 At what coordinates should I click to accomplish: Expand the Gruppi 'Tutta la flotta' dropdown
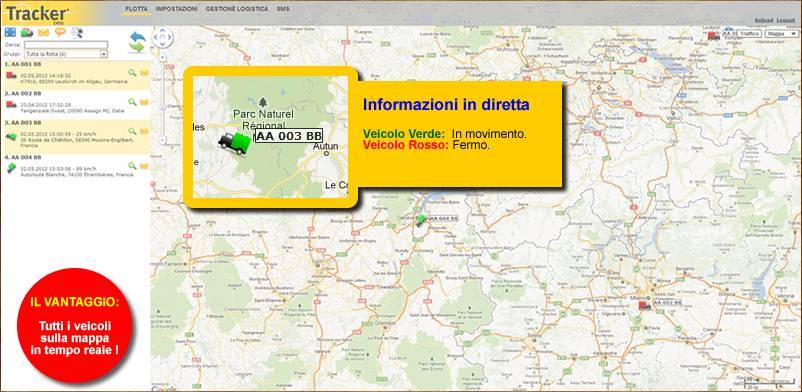tap(65, 54)
